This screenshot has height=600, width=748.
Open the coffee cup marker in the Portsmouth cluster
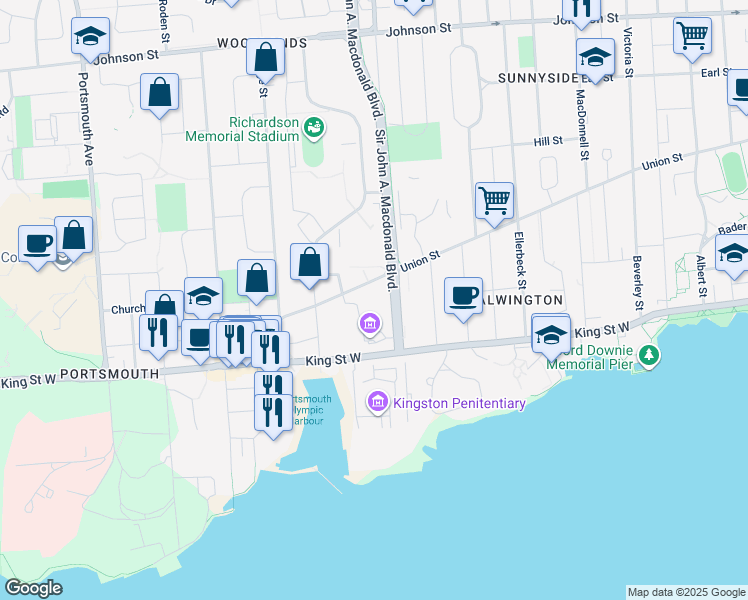196,339
